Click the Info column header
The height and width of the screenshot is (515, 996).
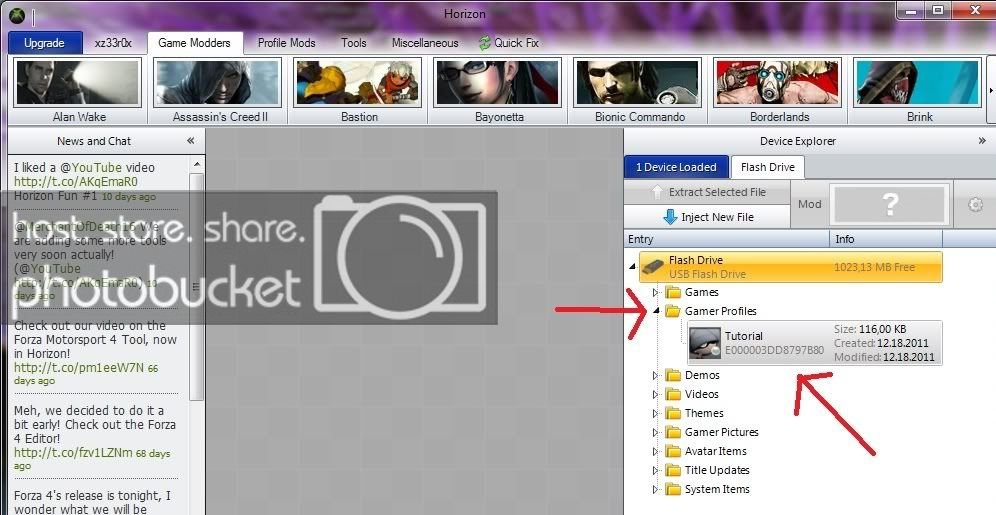point(886,239)
